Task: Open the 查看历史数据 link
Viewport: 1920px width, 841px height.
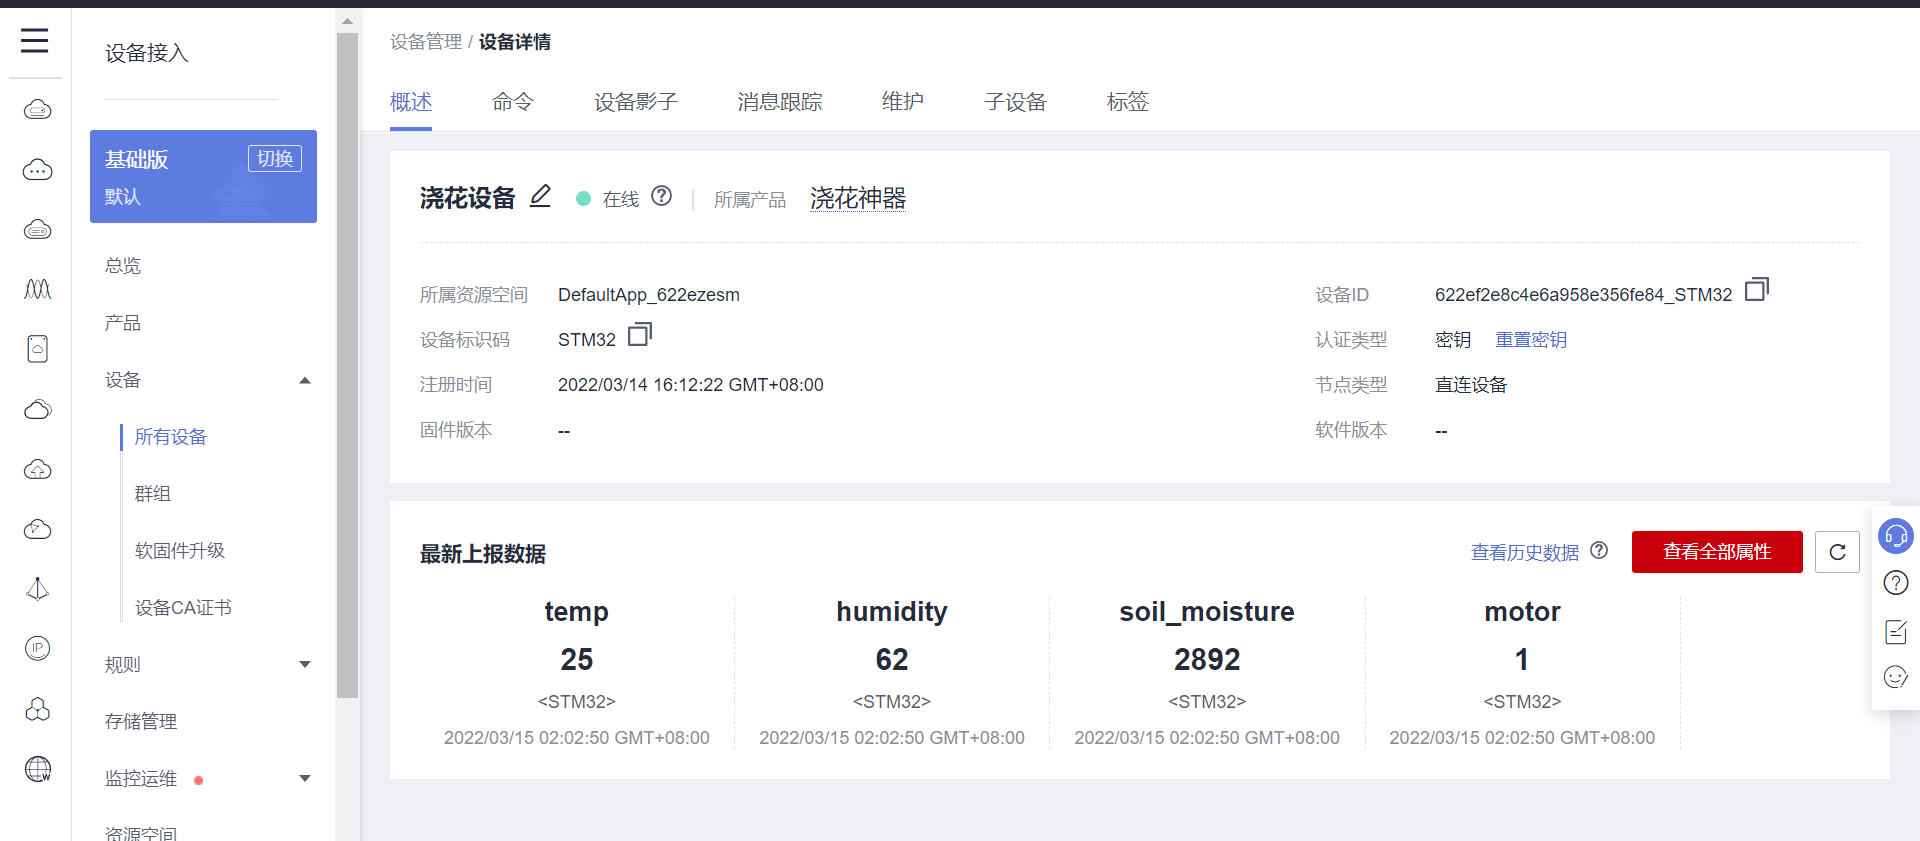Action: pyautogui.click(x=1525, y=552)
